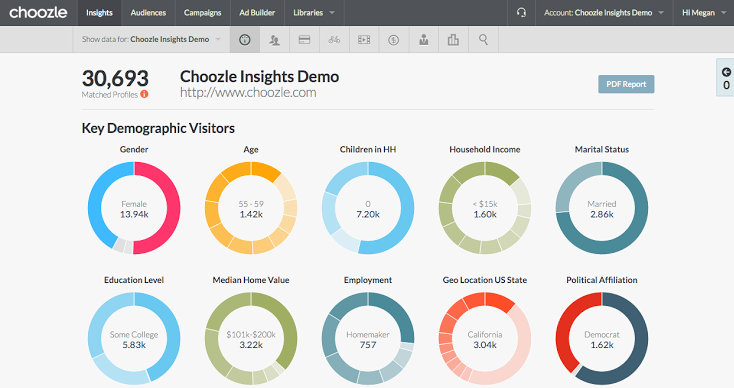734x388 pixels.
Task: Select the credit card purchases icon
Action: tap(304, 40)
